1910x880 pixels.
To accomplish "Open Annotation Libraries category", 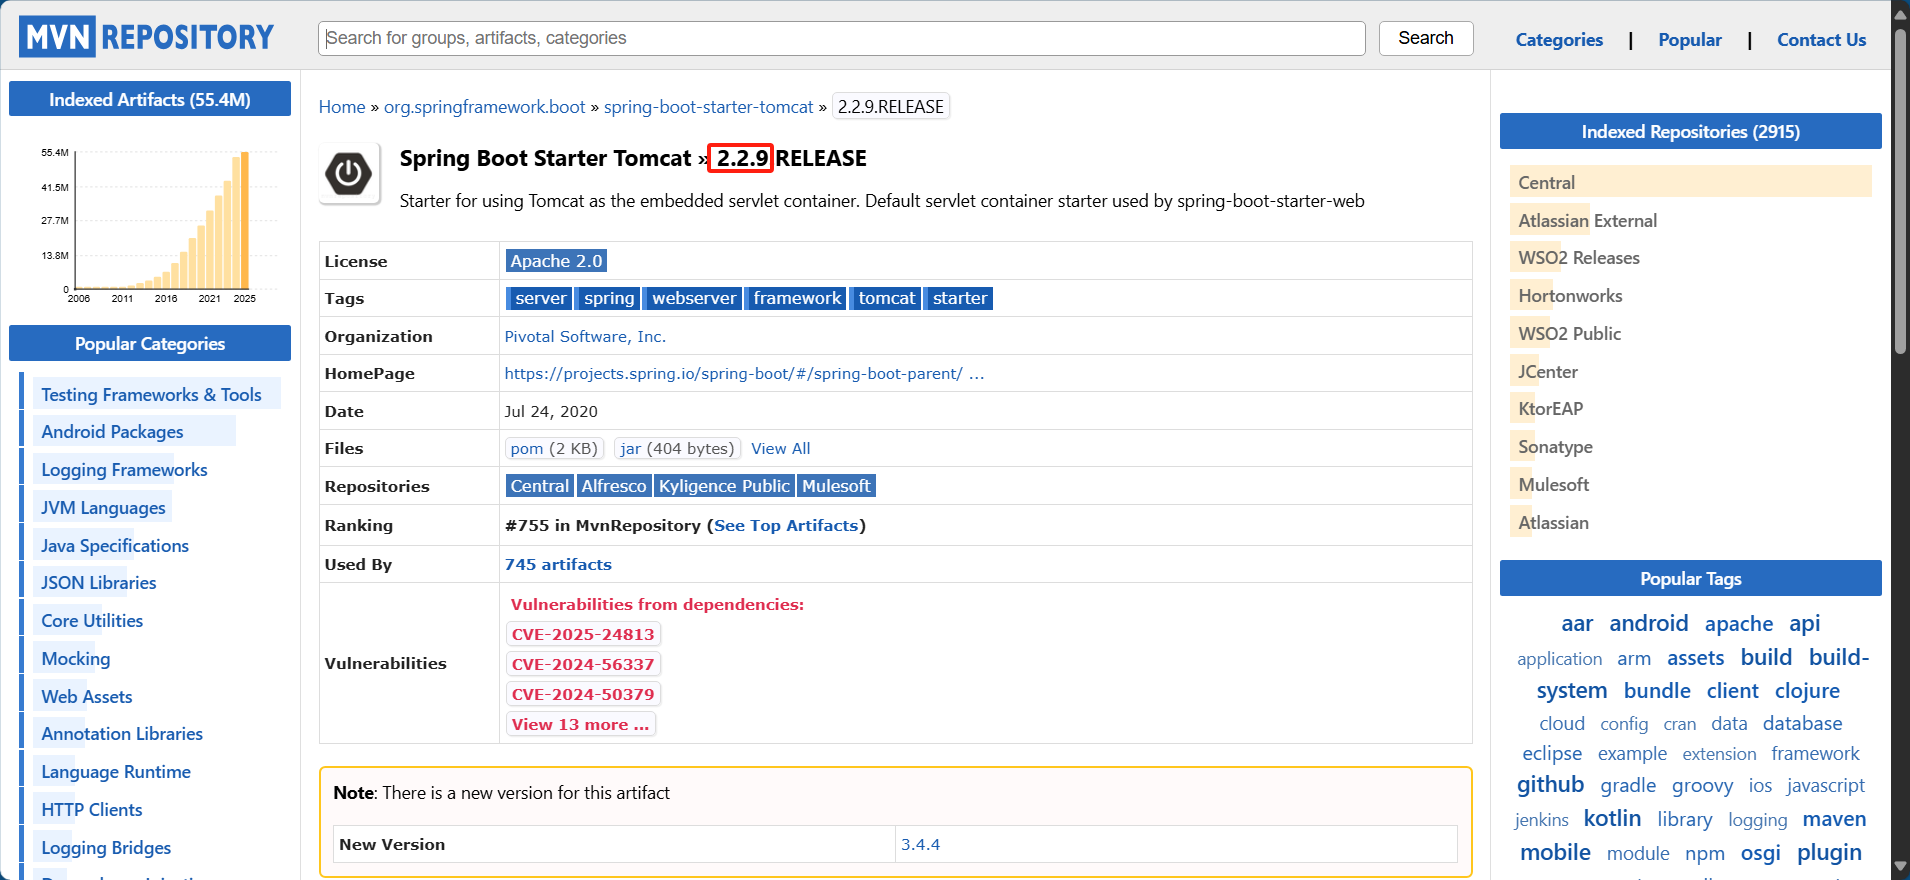I will tap(122, 734).
